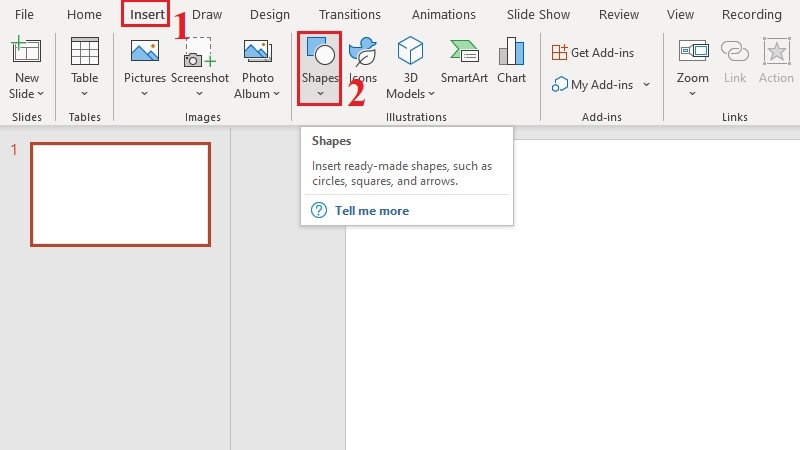
Task: Click the help question mark icon in tooltip
Action: [x=319, y=210]
